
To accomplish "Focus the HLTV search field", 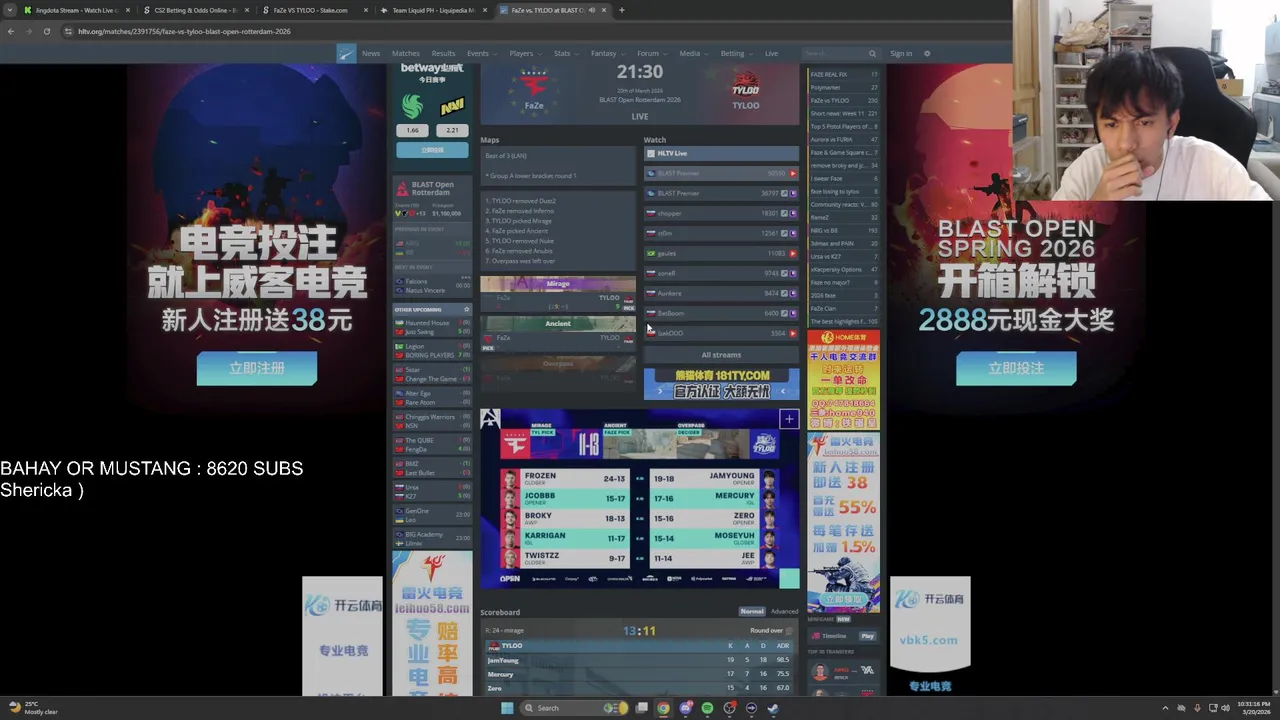I will (x=834, y=53).
